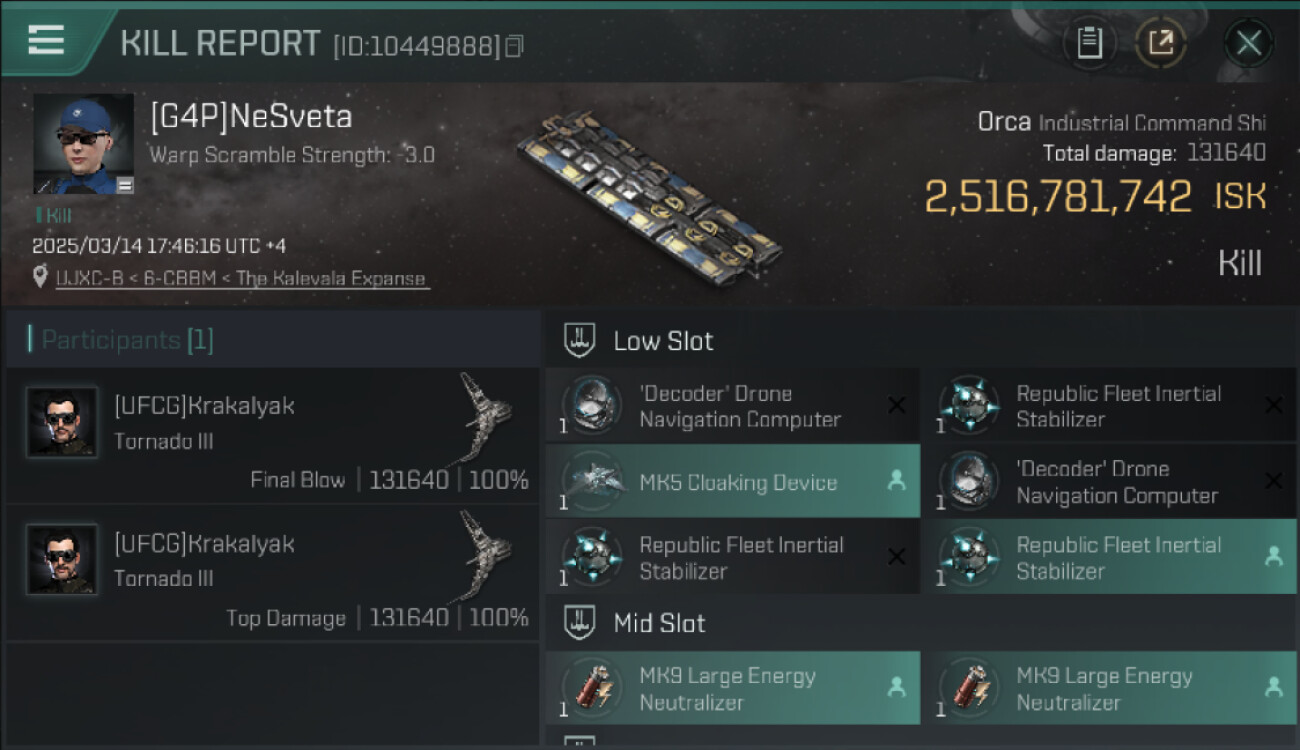Click the clipboard icon in the top bar
This screenshot has width=1300, height=750.
coord(1089,43)
